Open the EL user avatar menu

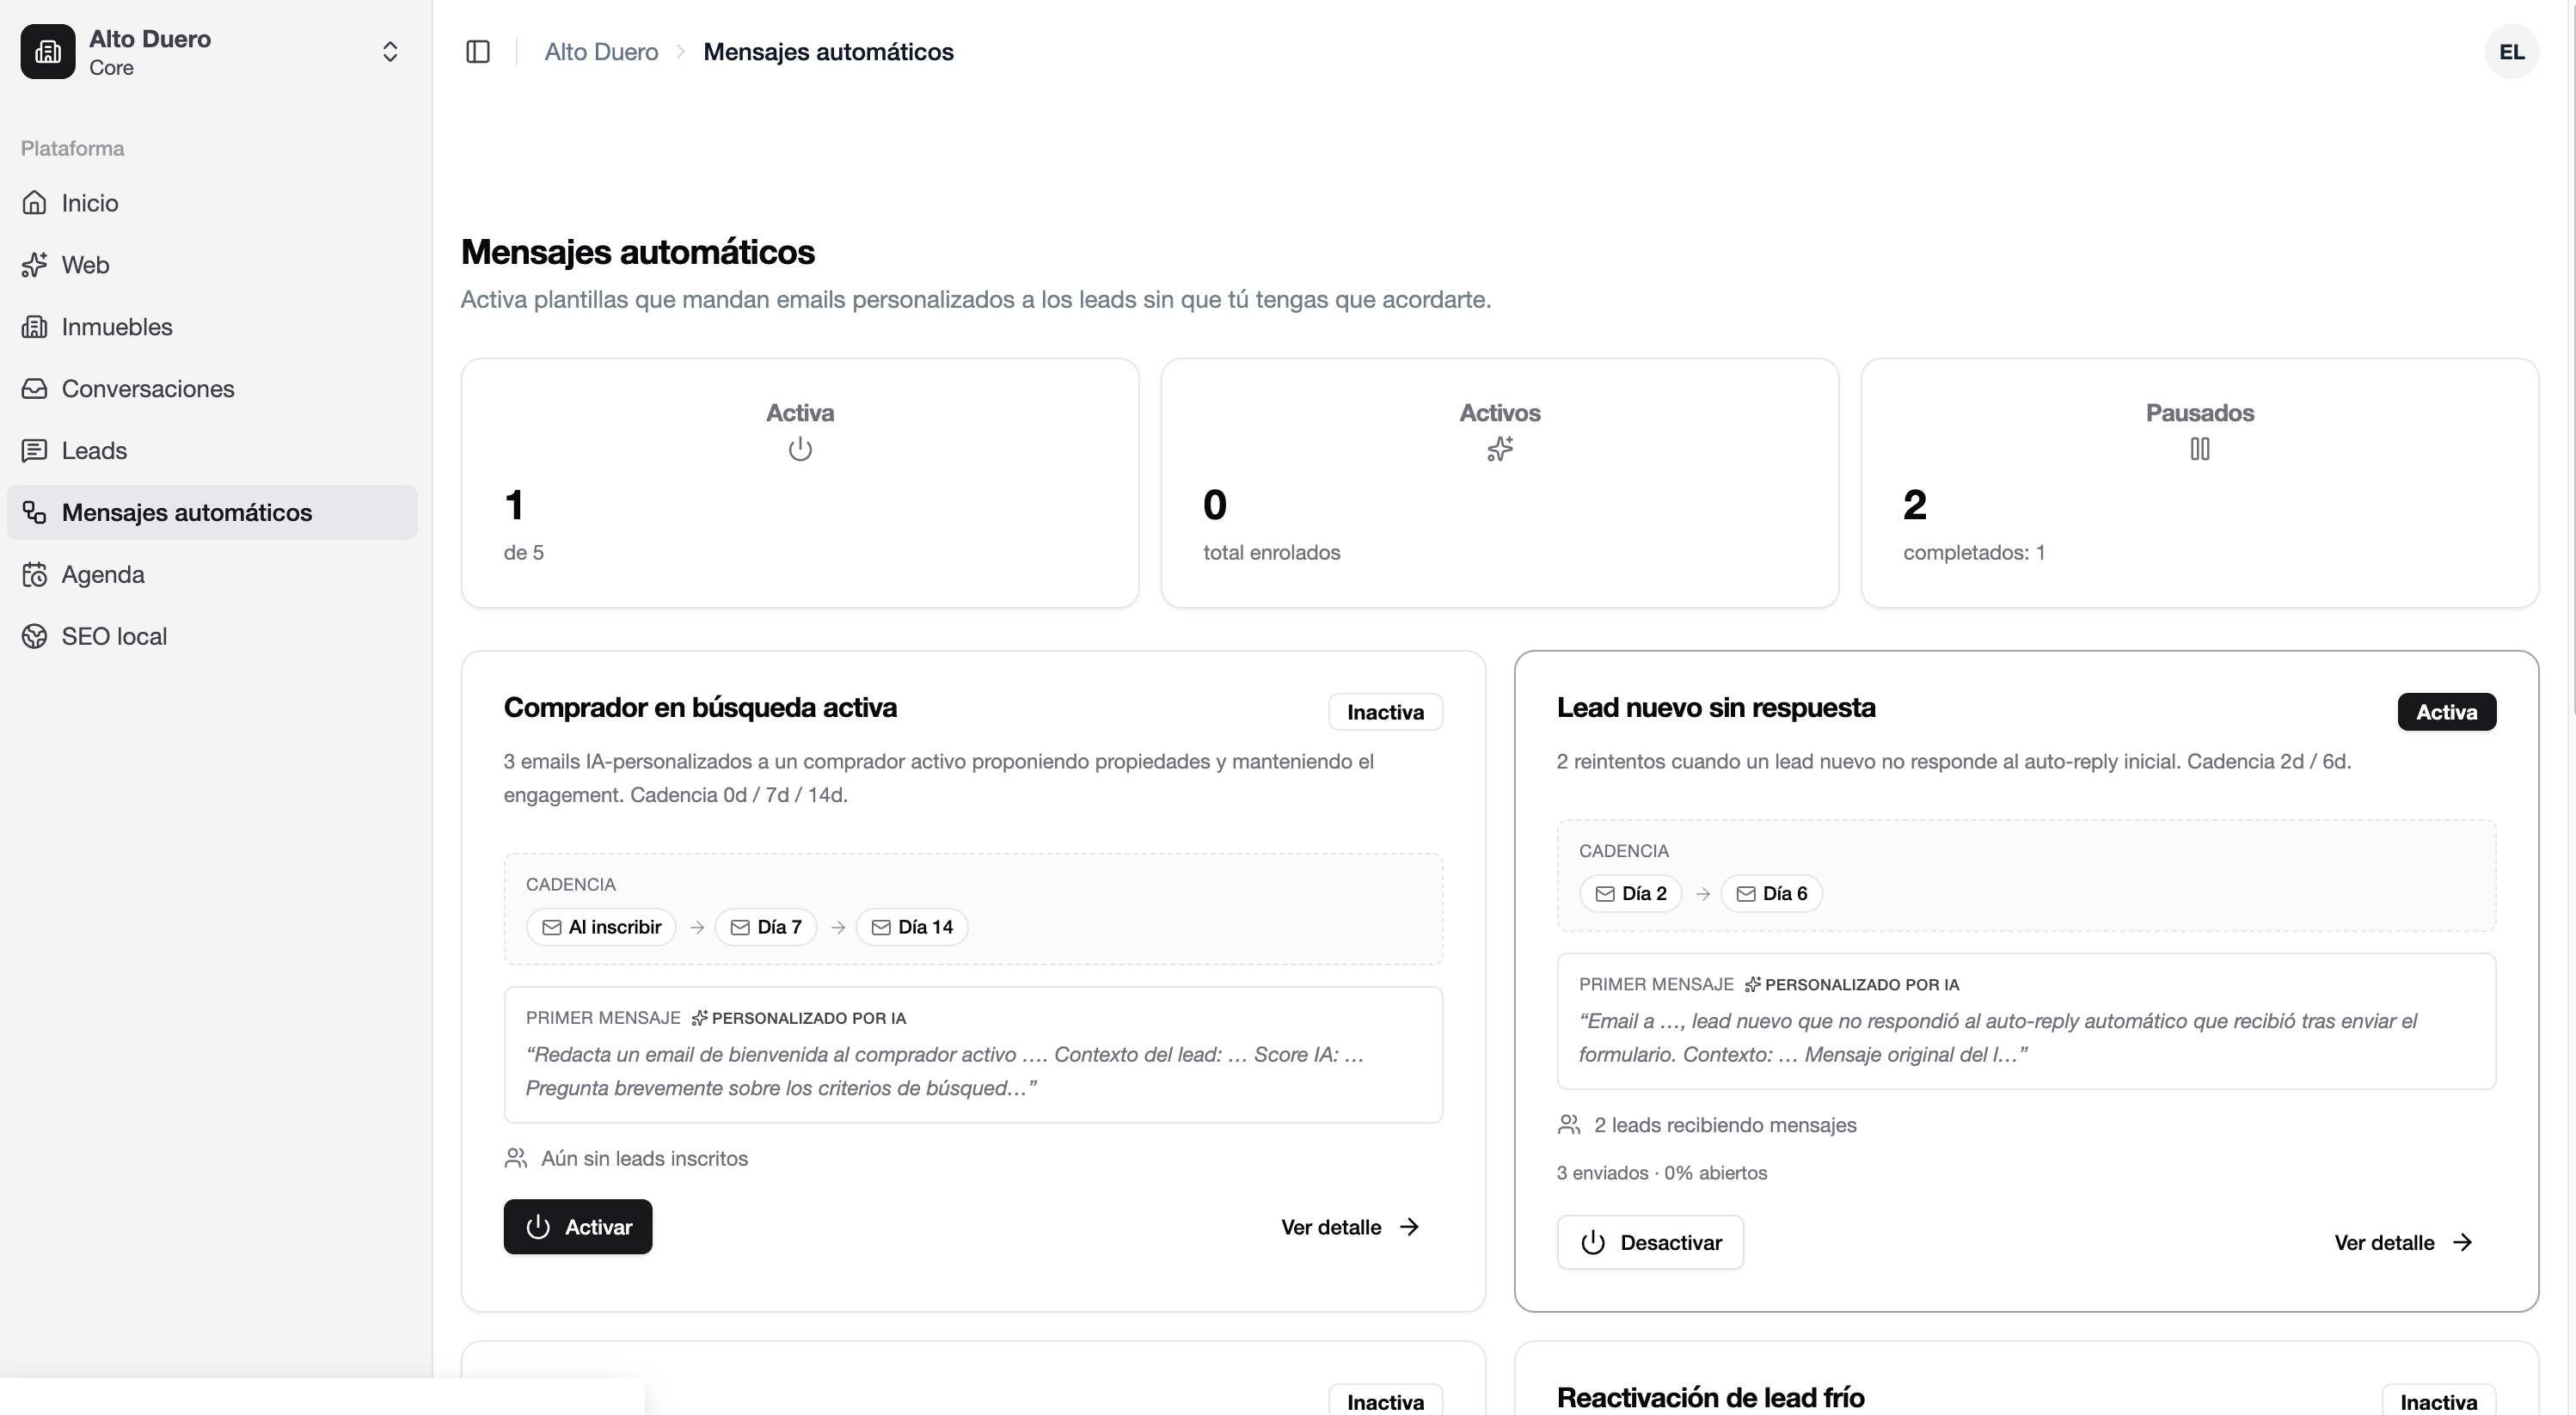click(2511, 52)
